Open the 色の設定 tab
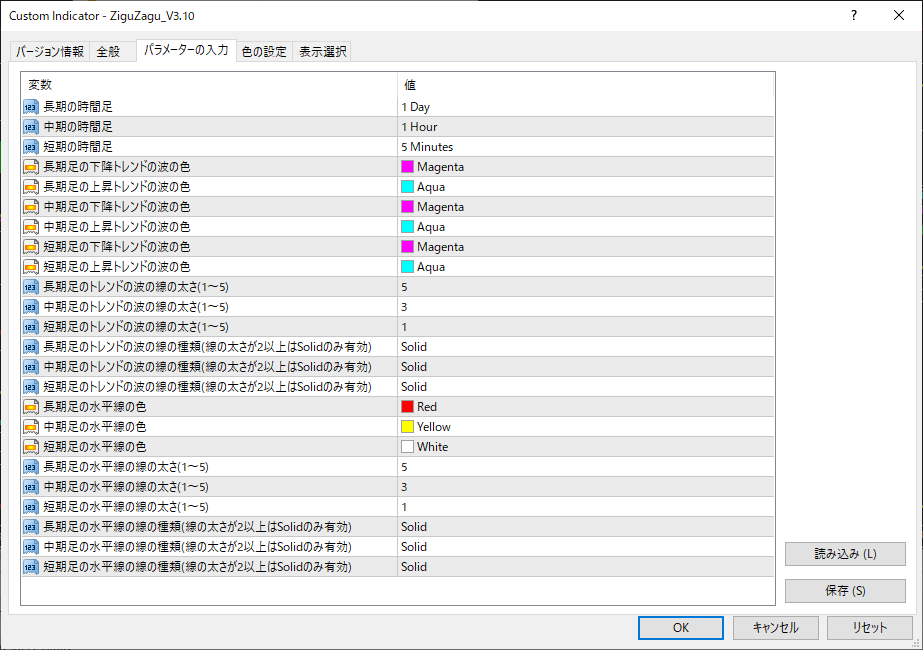 pos(264,52)
